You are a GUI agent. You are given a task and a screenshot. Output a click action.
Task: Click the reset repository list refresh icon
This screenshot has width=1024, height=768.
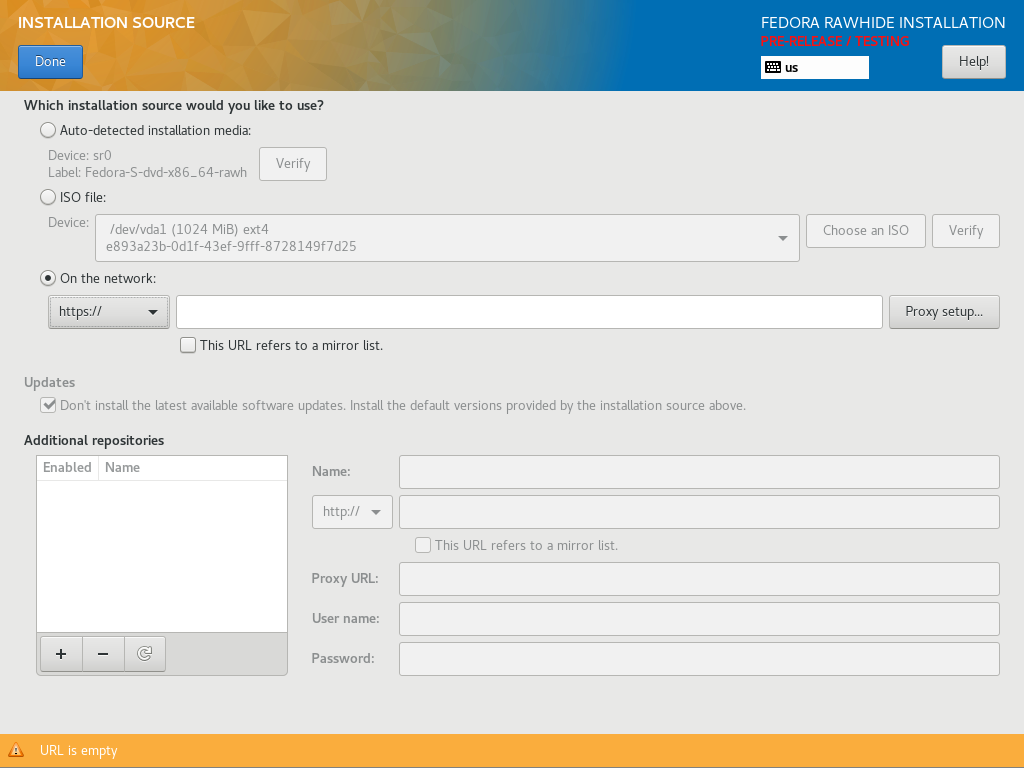pyautogui.click(x=144, y=654)
